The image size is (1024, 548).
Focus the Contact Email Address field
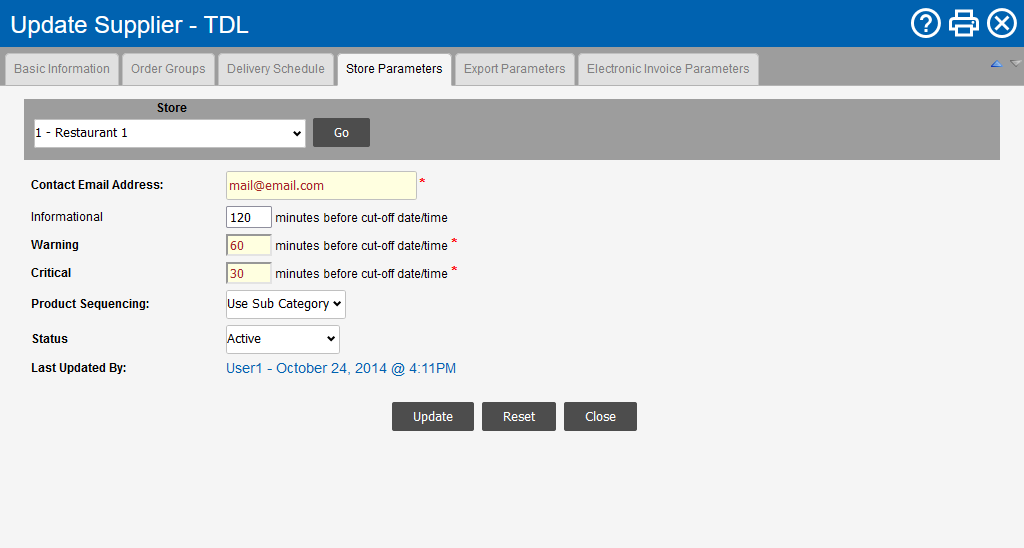click(321, 186)
